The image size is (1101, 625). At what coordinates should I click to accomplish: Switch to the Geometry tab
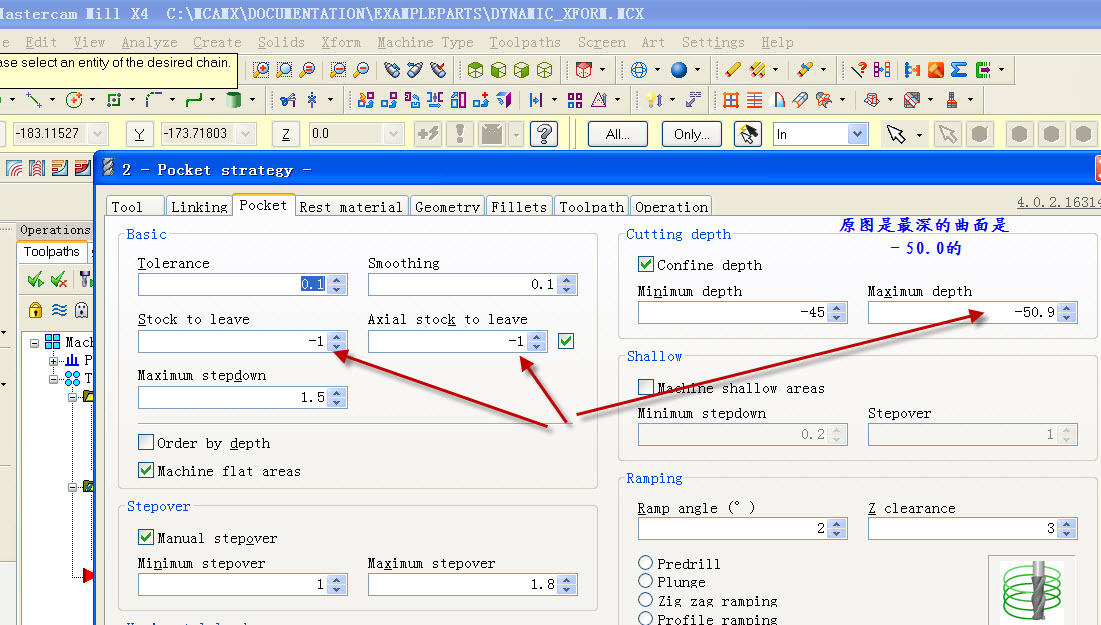(x=447, y=206)
